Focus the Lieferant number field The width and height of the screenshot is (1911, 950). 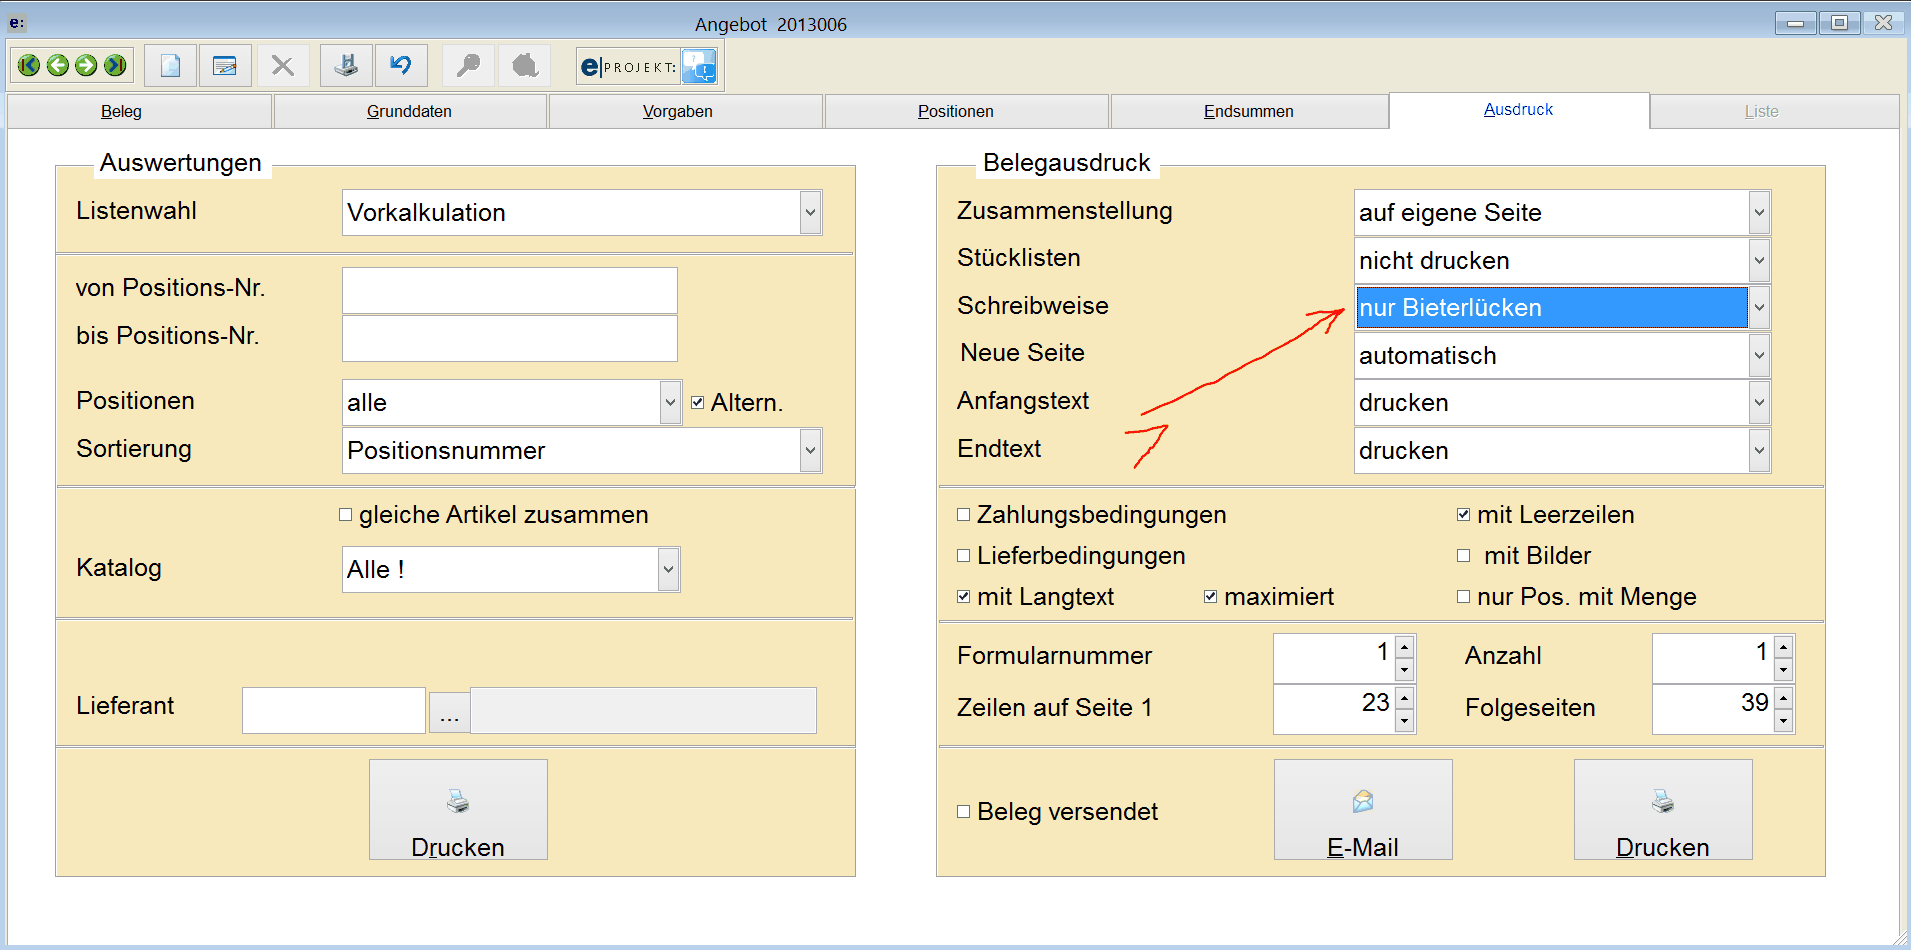(x=334, y=710)
